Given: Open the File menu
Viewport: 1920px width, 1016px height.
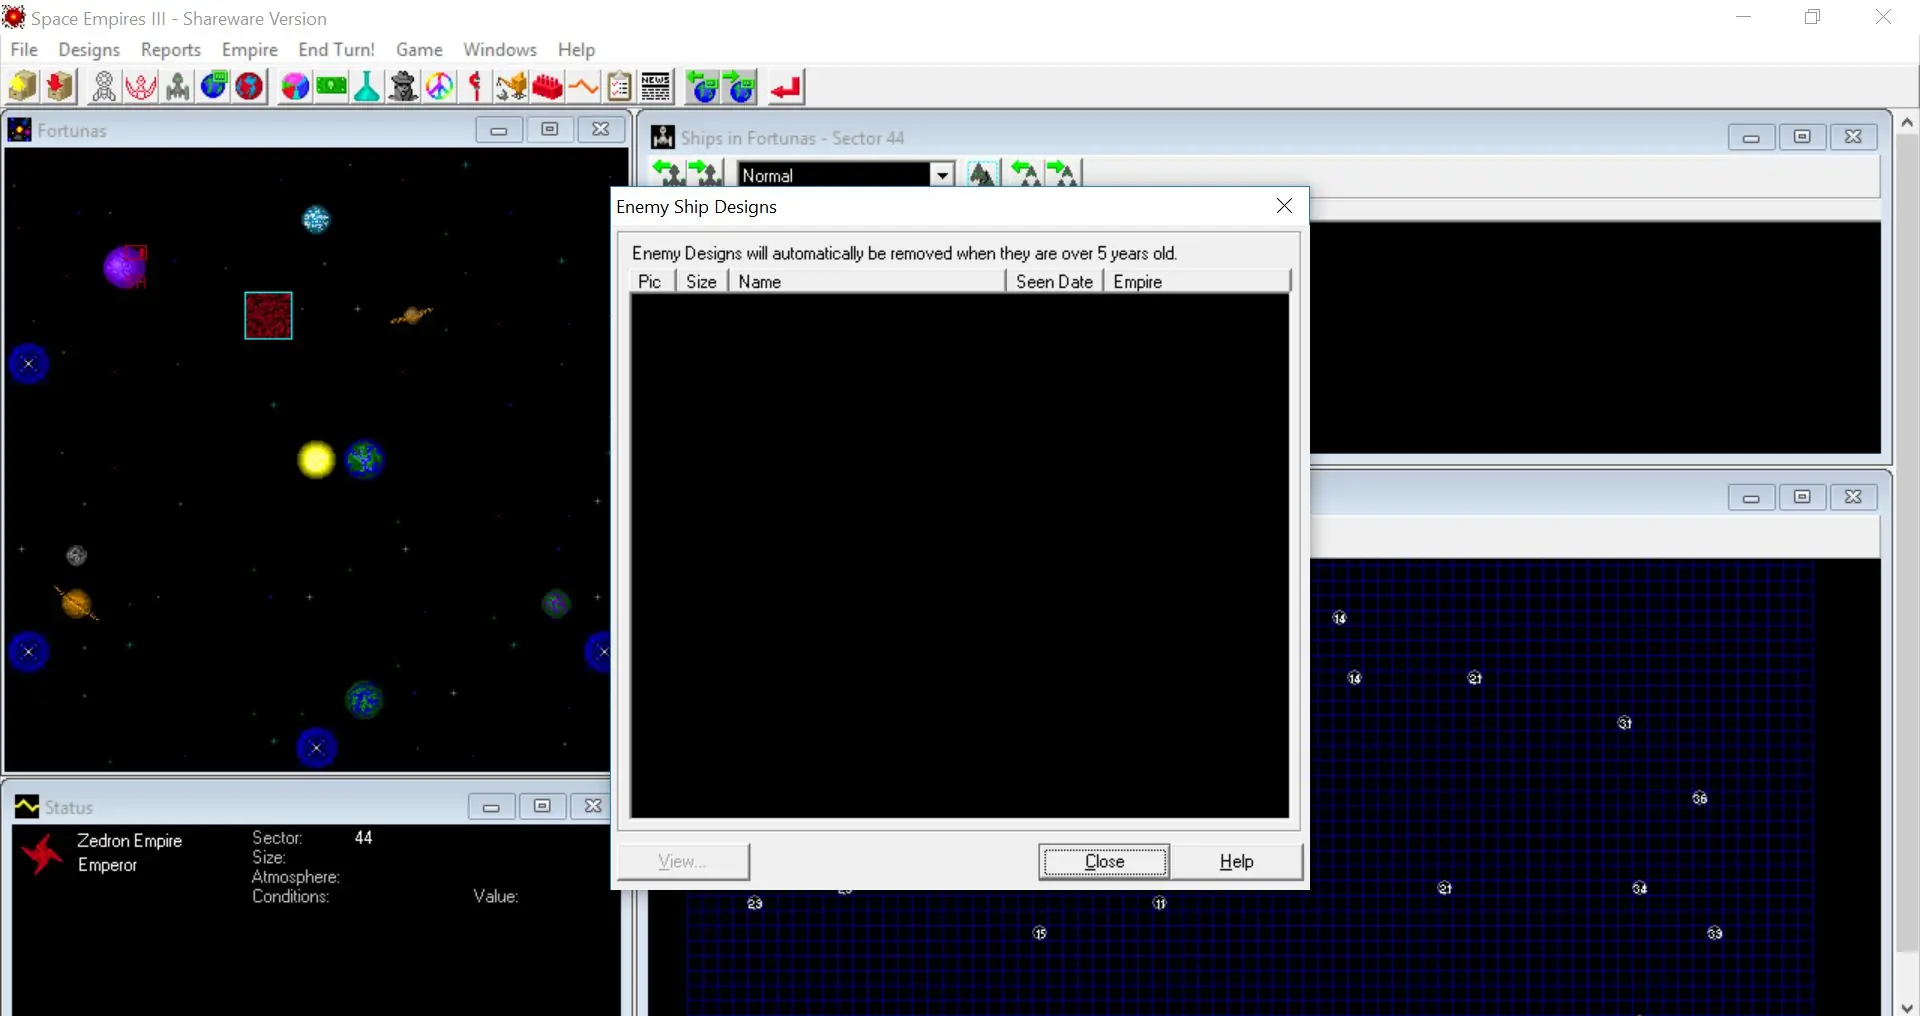Looking at the screenshot, I should point(24,49).
